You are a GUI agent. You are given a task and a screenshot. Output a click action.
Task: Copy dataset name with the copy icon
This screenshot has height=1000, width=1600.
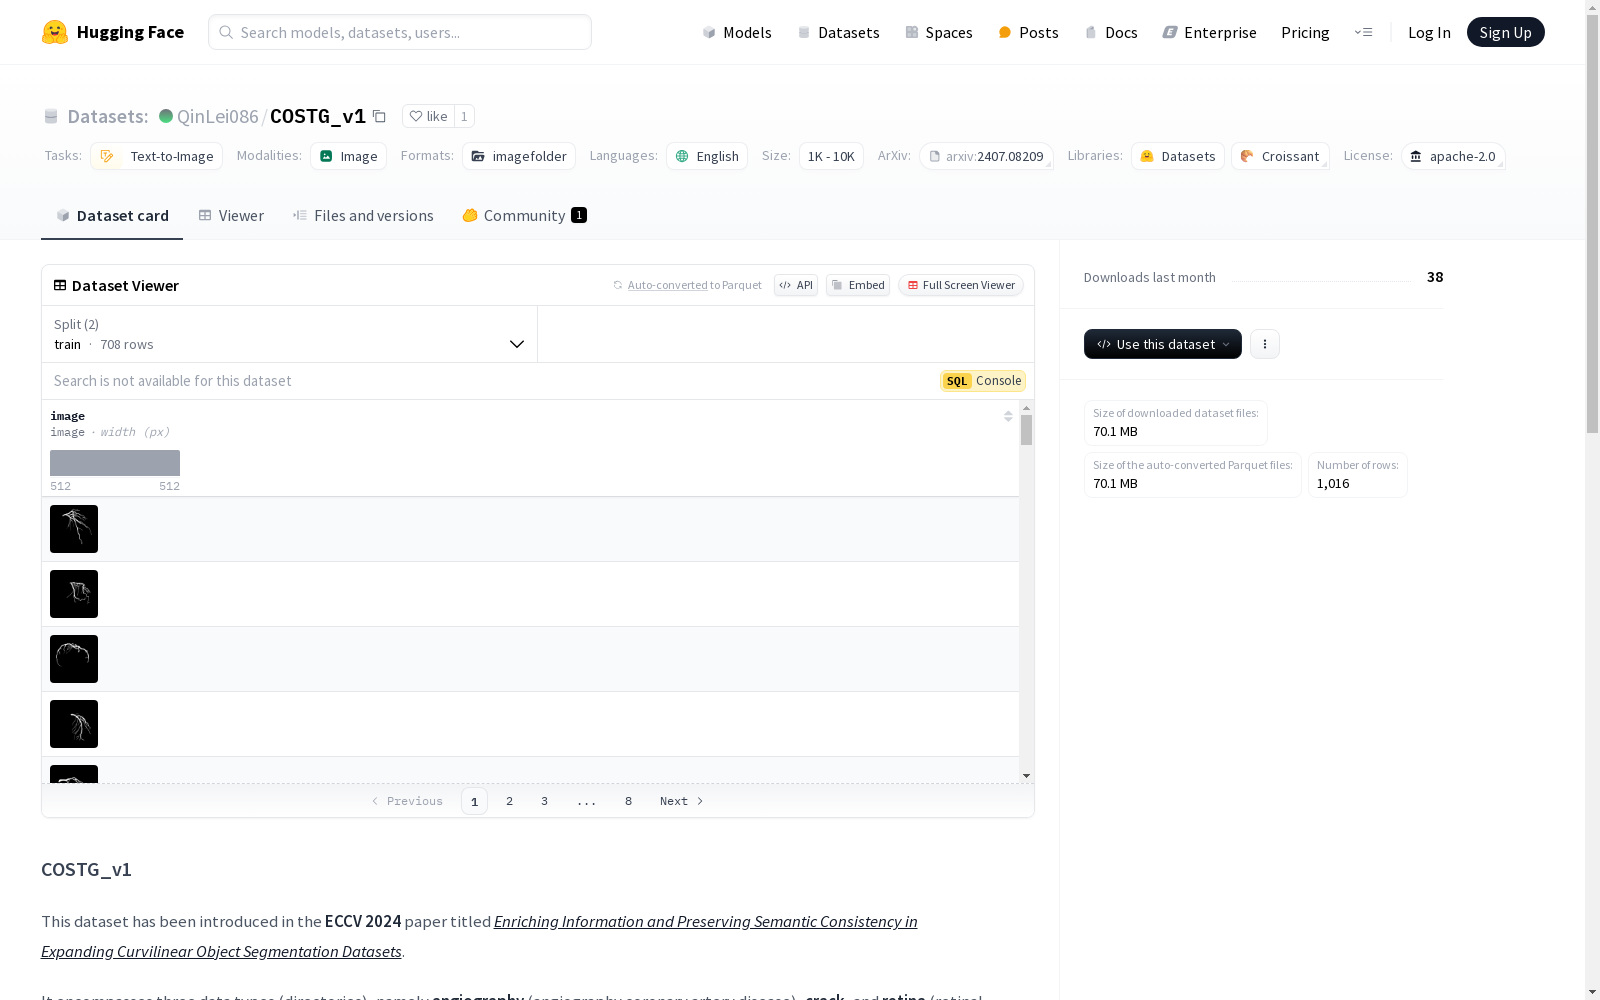(x=379, y=116)
